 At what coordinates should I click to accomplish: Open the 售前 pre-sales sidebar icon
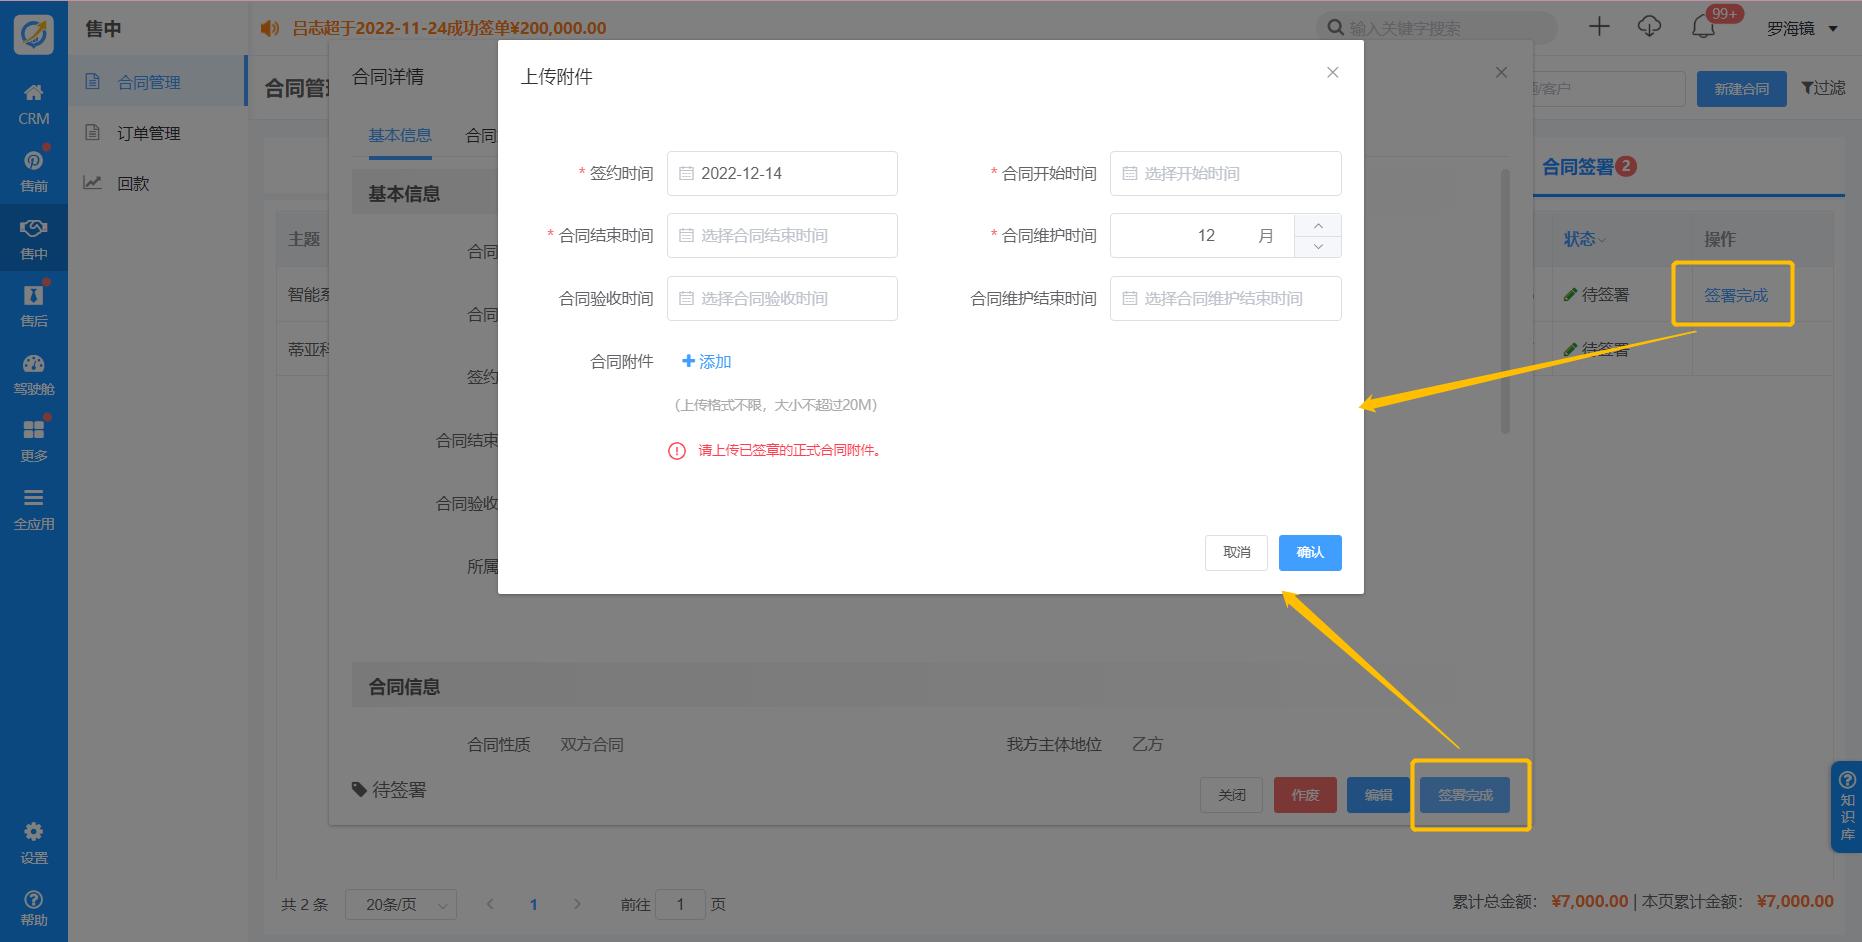point(33,162)
